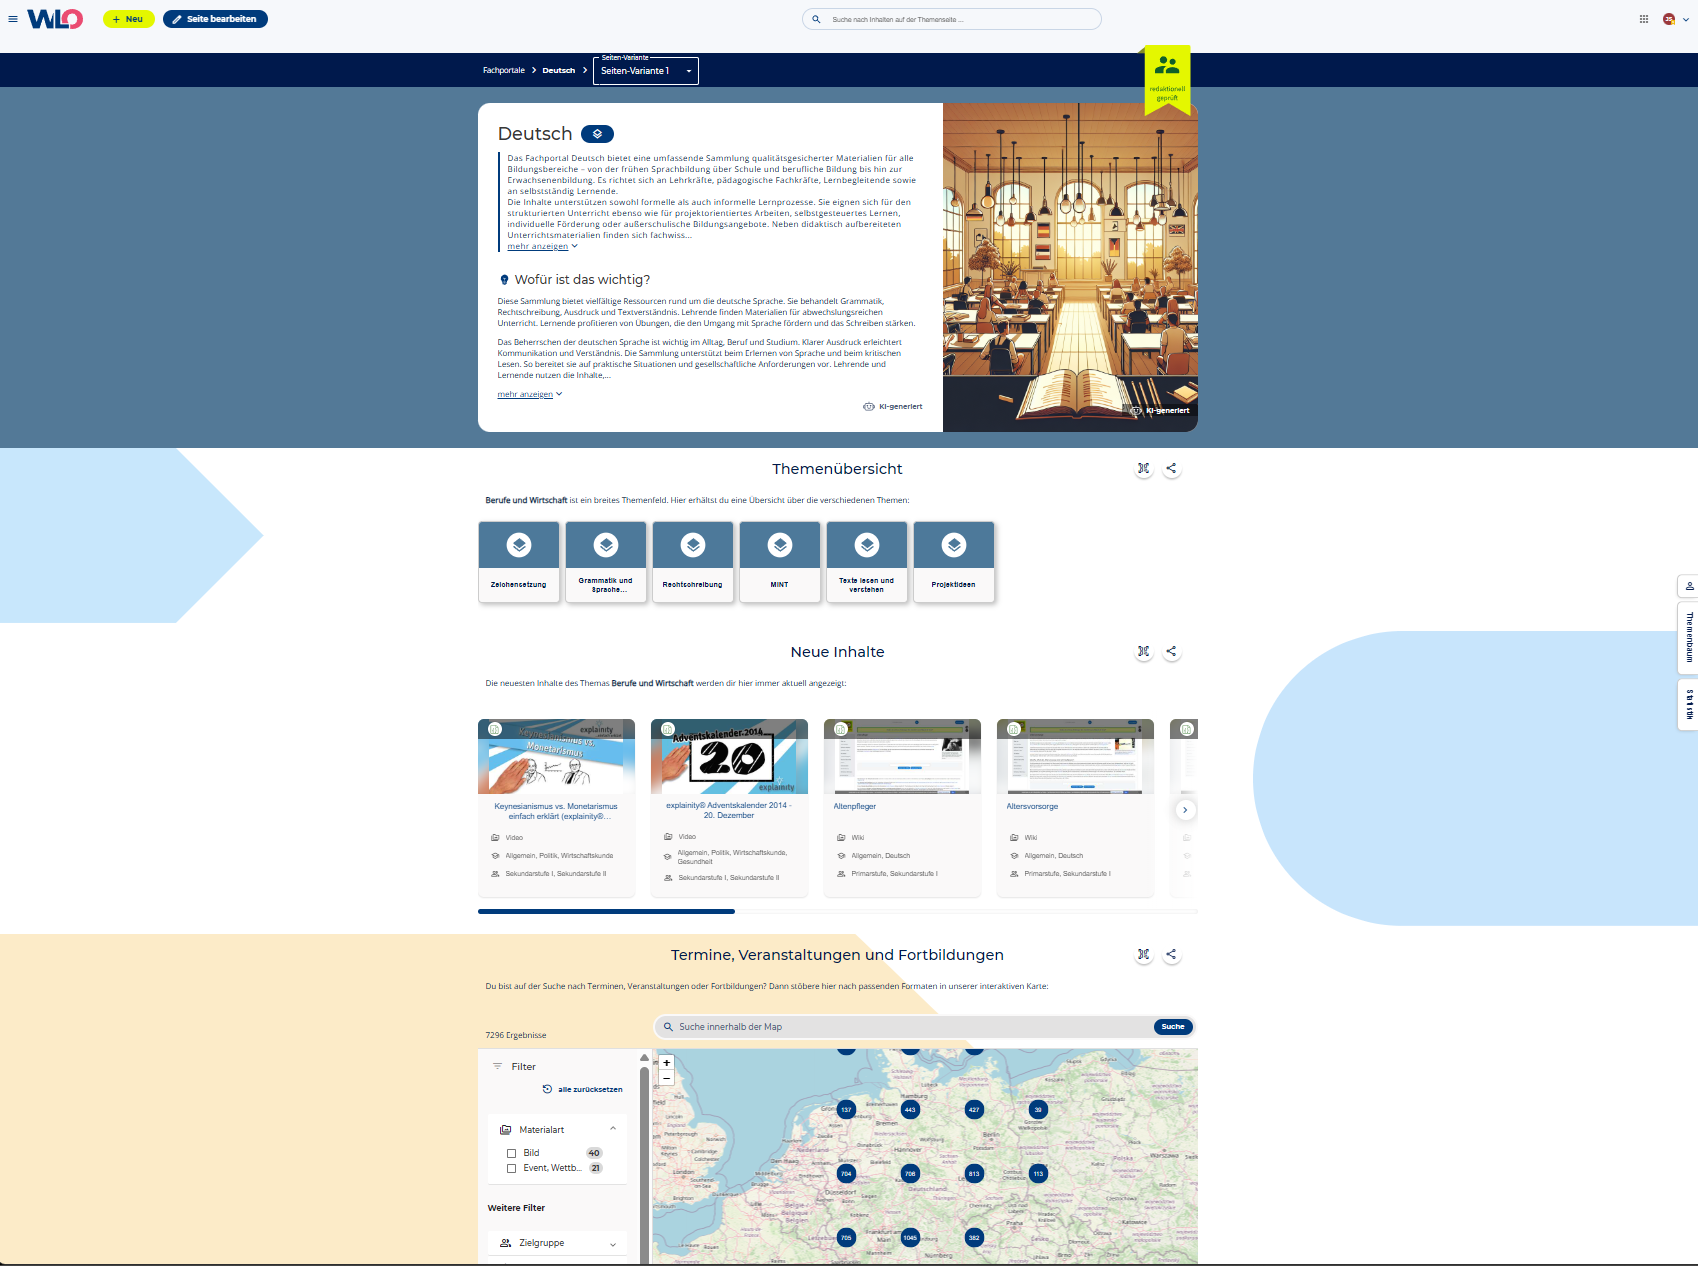Share the Themenübersicht section
Image resolution: width=1698 pixels, height=1266 pixels.
[x=1171, y=468]
